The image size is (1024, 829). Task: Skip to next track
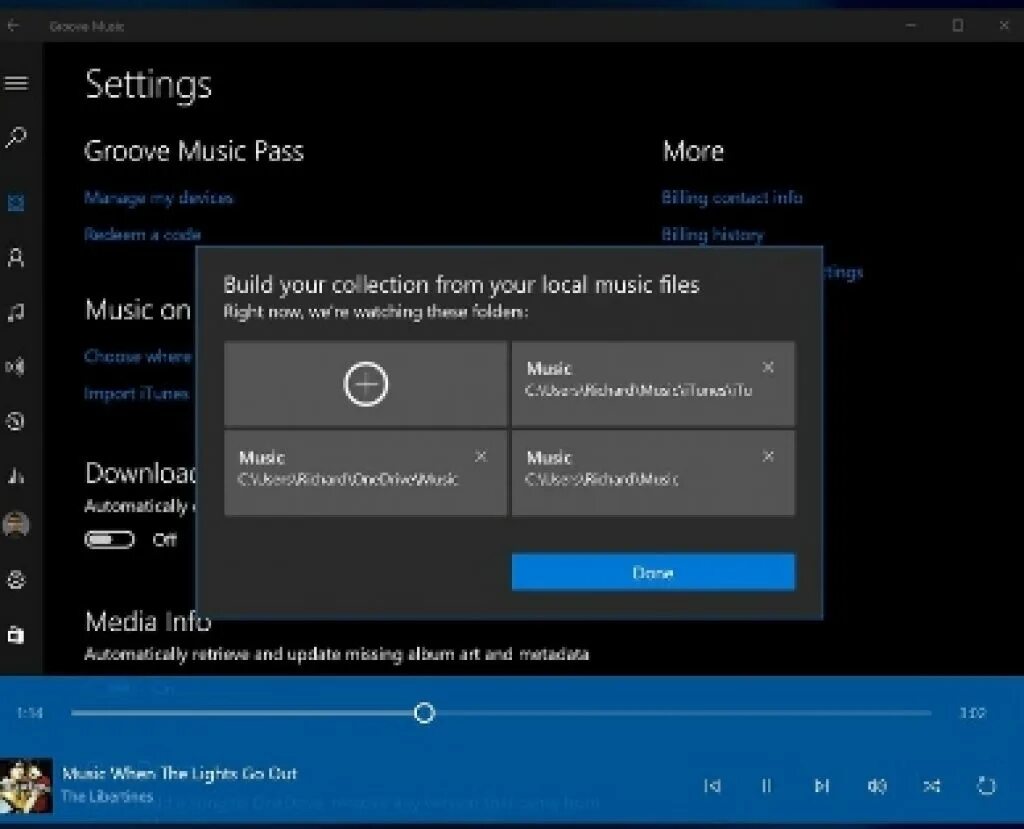[822, 785]
